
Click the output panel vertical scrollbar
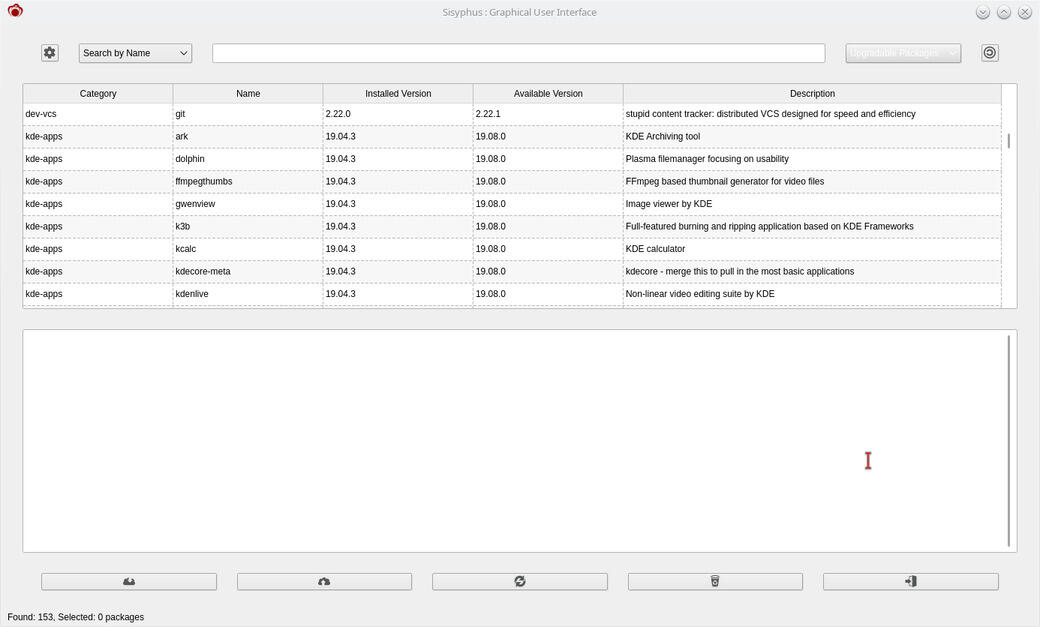1009,441
